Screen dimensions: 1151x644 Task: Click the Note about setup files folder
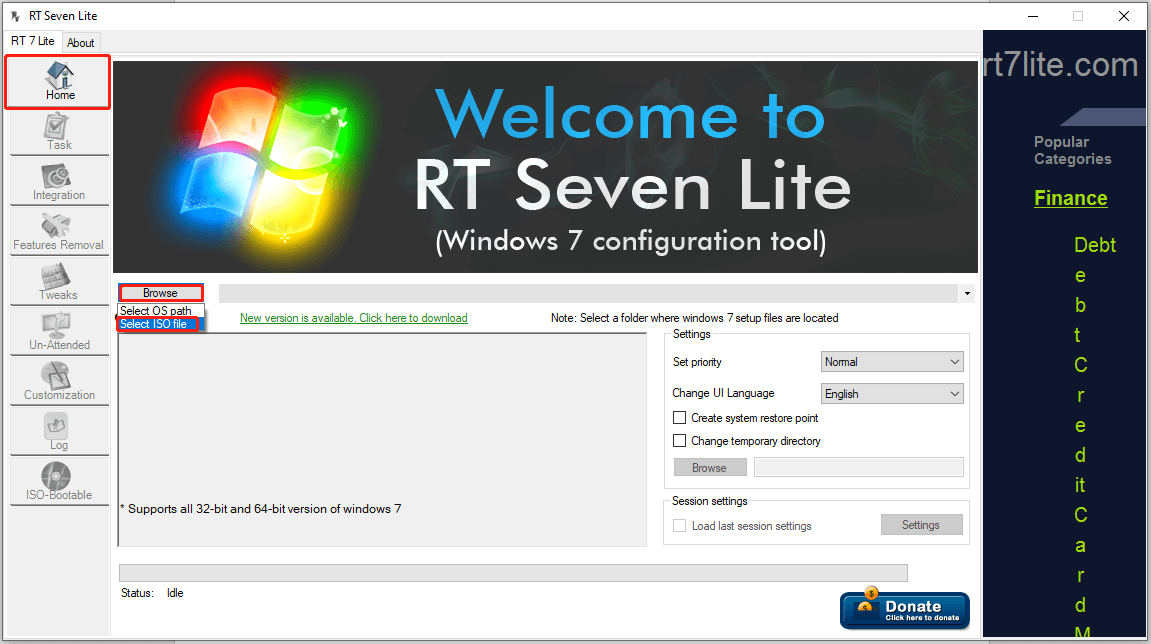pyautogui.click(x=694, y=318)
